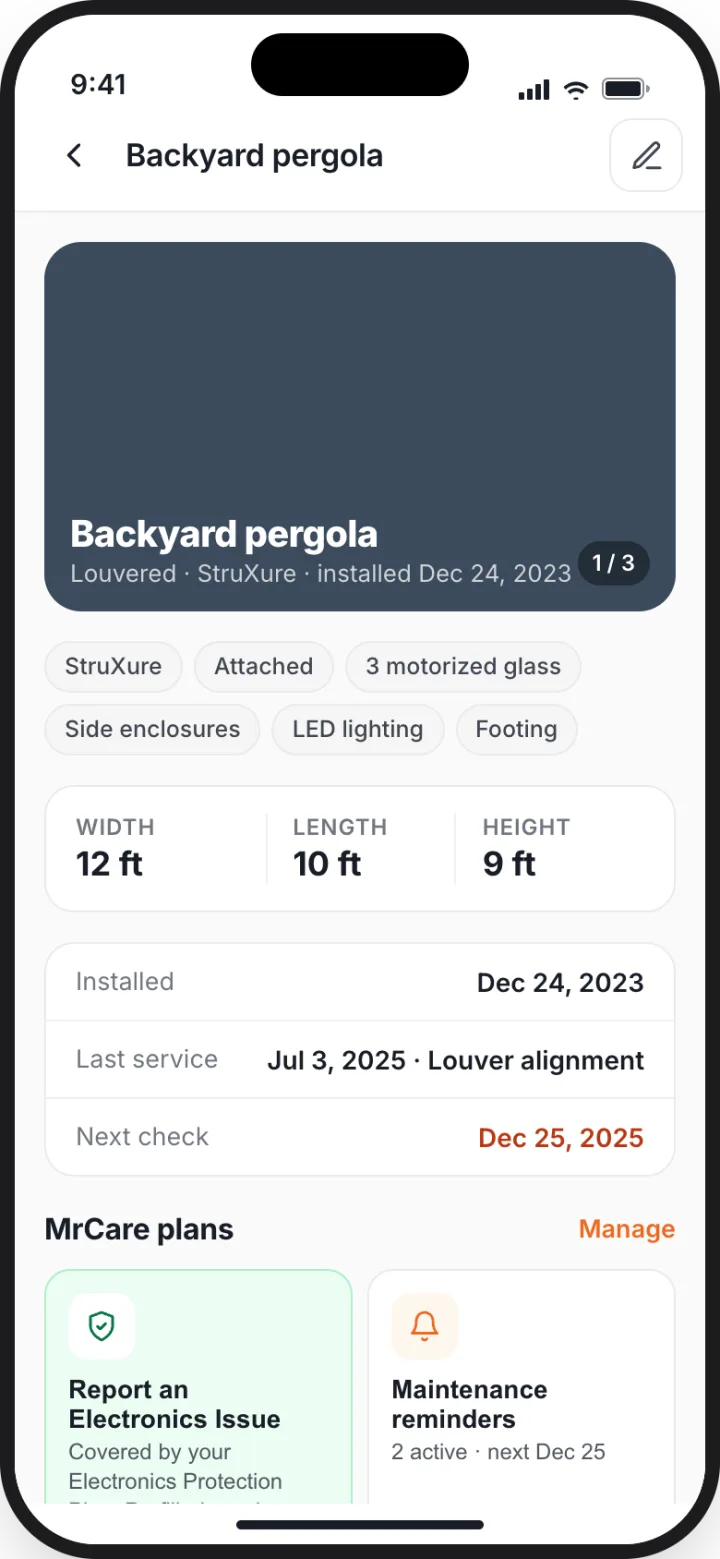The width and height of the screenshot is (720, 1559).
Task: Select the Footing chip
Action: coord(516,730)
